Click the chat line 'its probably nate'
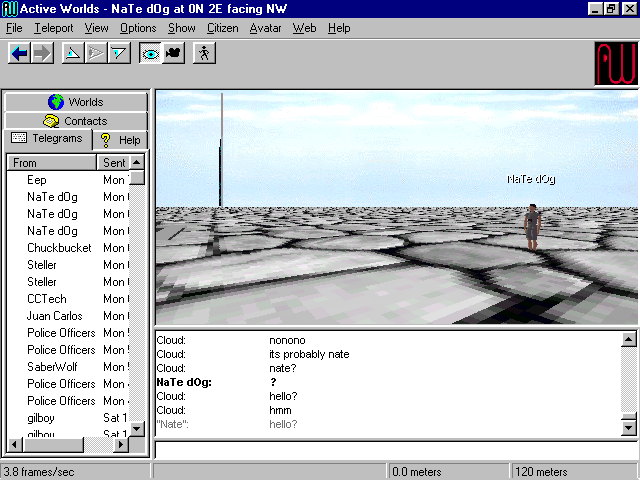The image size is (640, 480). click(309, 354)
